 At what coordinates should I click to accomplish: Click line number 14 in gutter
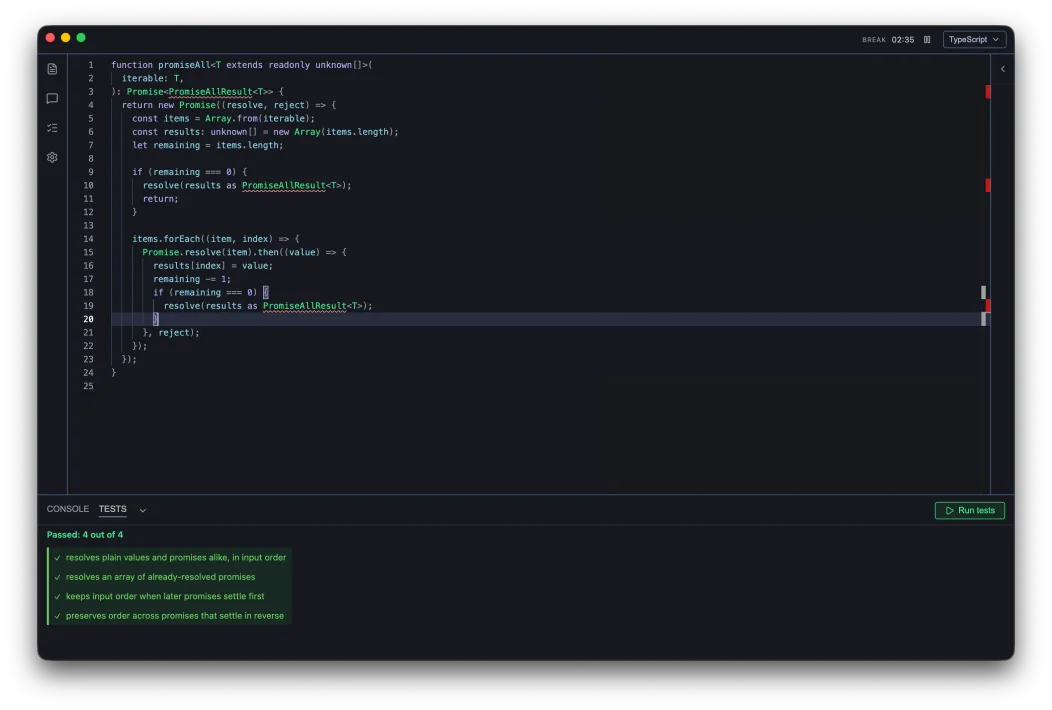pyautogui.click(x=88, y=239)
